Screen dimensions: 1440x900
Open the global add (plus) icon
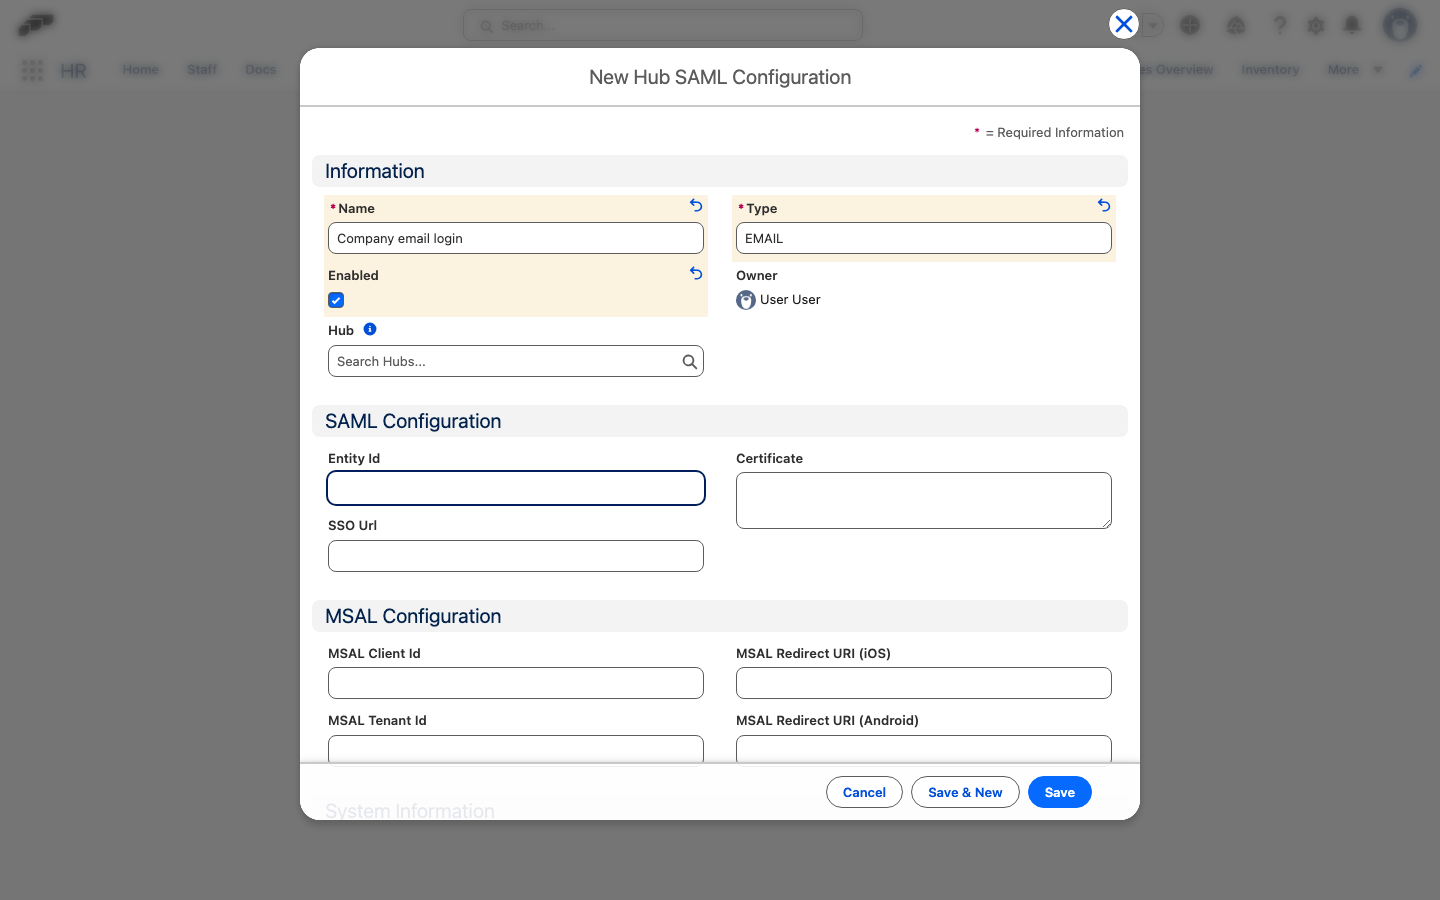[1190, 25]
